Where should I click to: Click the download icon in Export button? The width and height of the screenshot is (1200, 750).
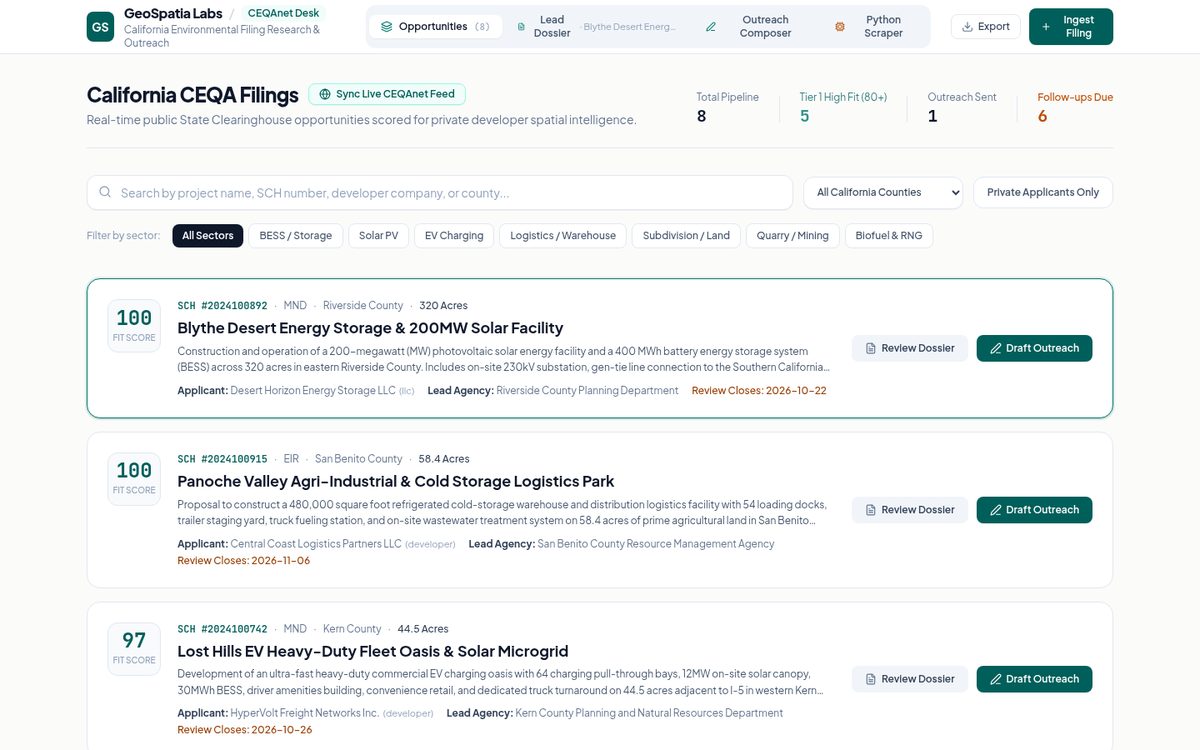click(967, 27)
